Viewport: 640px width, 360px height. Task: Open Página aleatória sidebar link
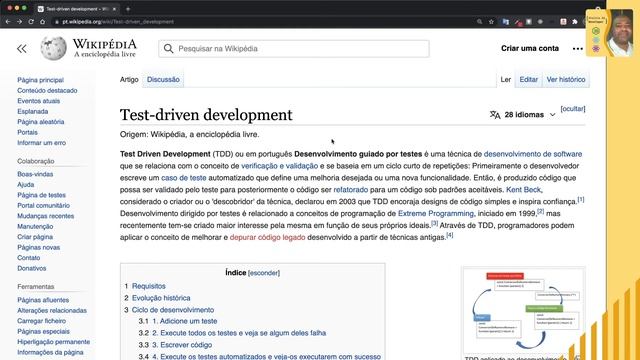click(40, 122)
